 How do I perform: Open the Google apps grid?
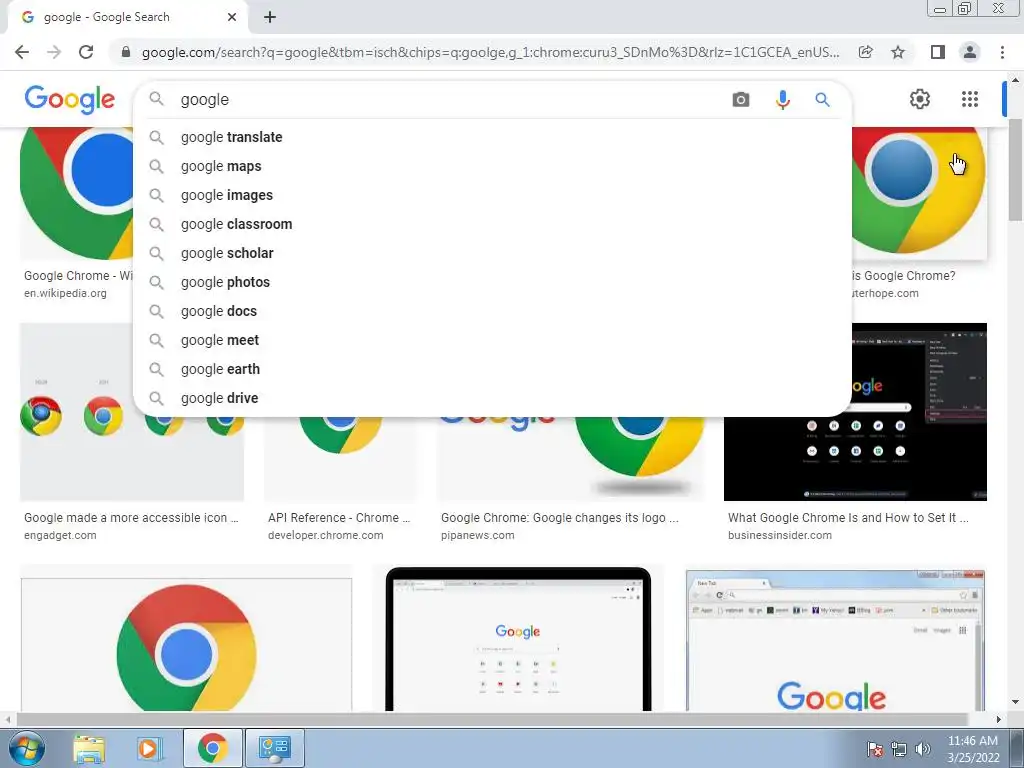pos(970,99)
